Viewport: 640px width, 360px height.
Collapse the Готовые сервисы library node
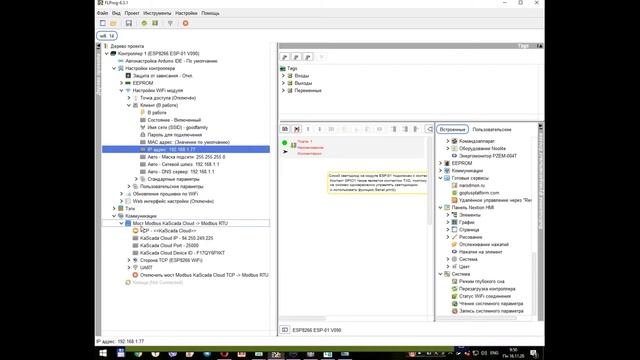tap(440, 178)
